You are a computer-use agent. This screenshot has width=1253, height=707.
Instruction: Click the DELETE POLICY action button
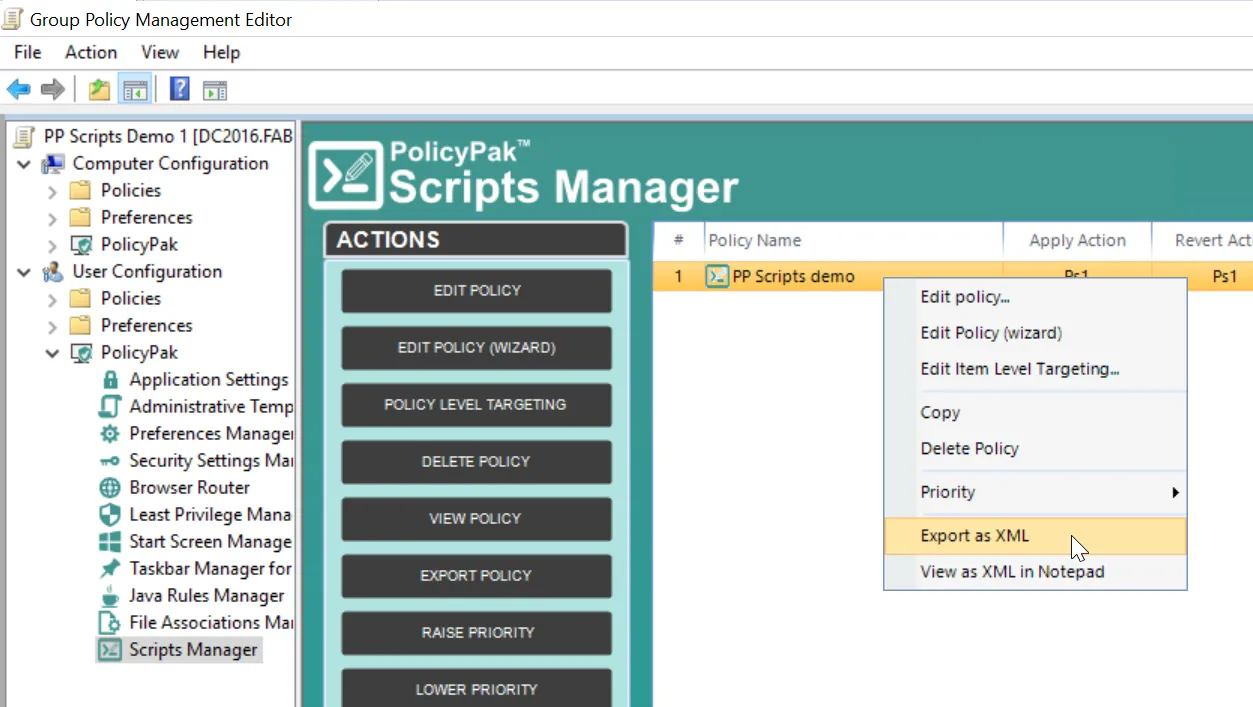pos(477,462)
